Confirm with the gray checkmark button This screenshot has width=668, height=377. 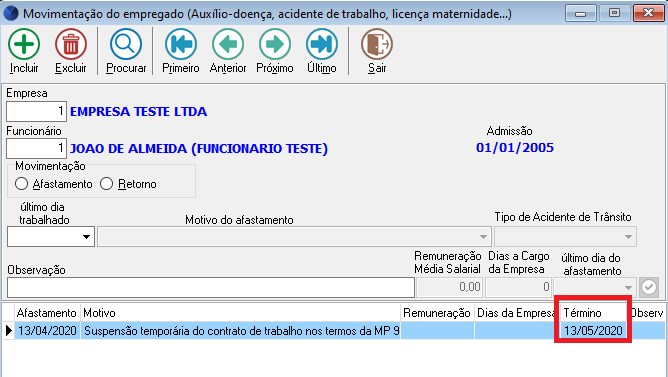point(649,287)
